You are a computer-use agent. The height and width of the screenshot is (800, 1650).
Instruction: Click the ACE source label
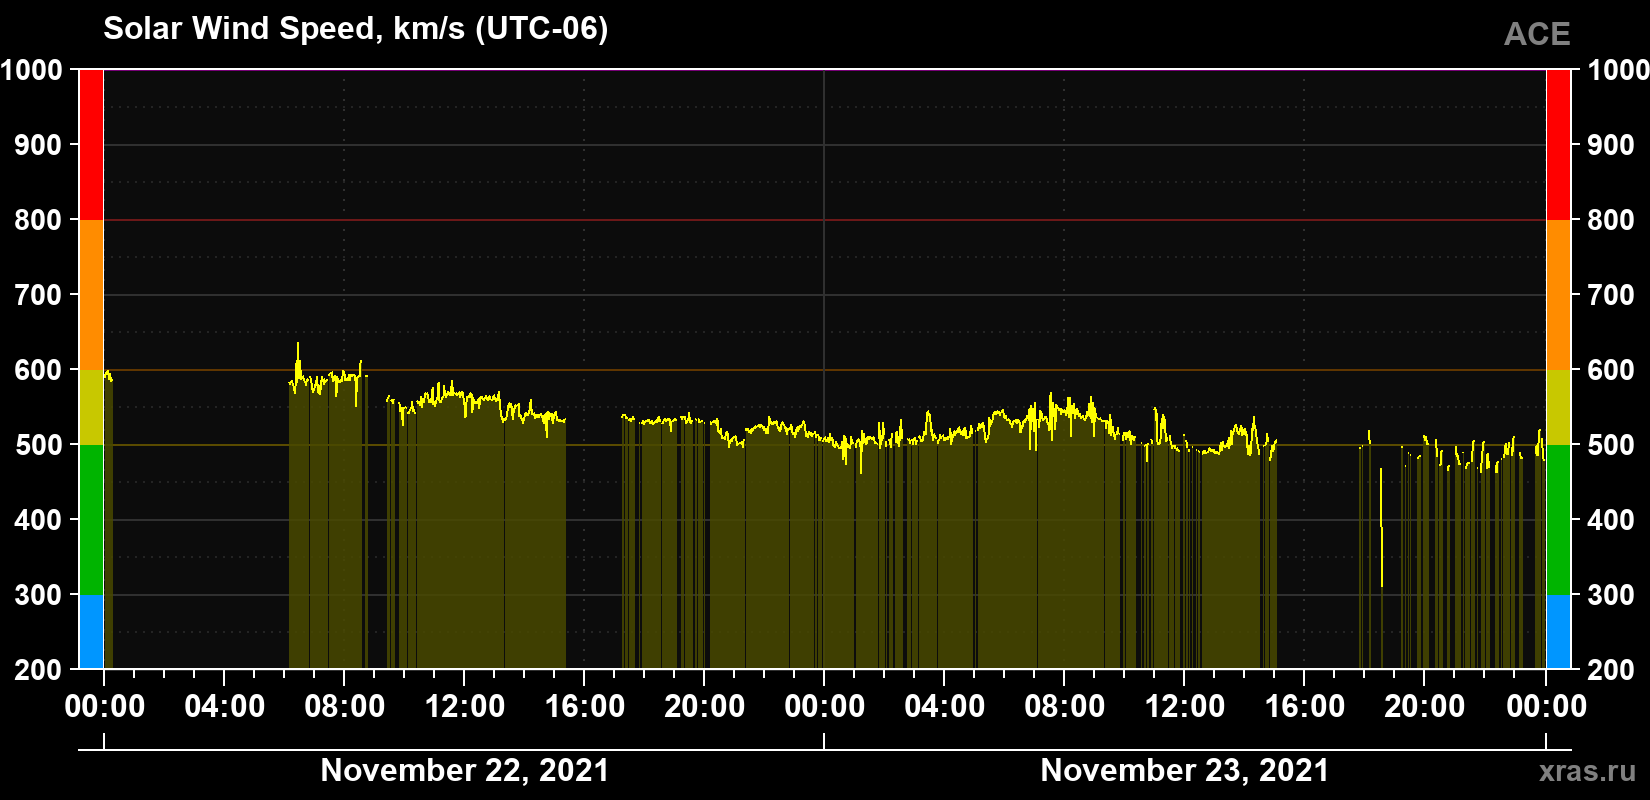tap(1537, 34)
